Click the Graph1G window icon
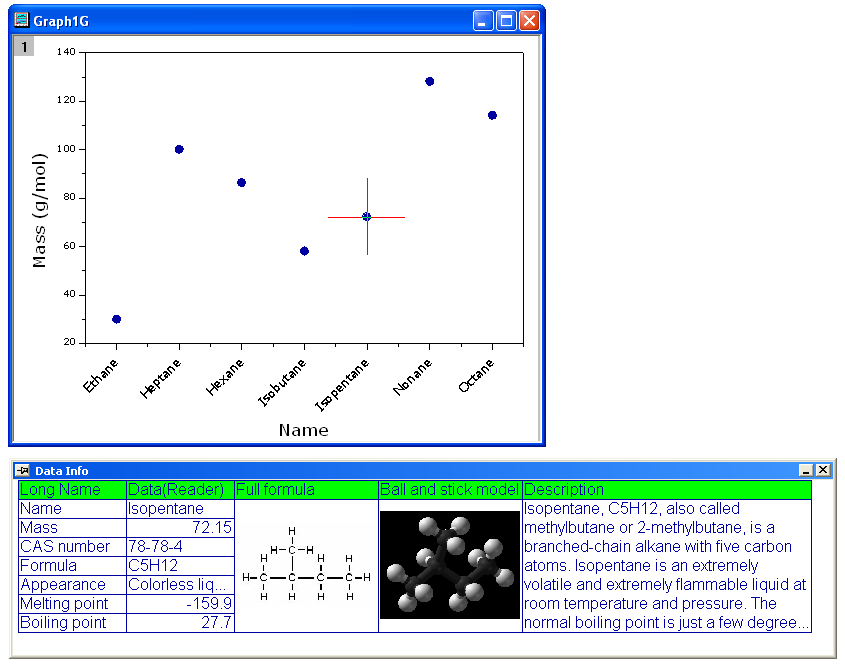Image resolution: width=845 pixels, height=668 pixels. 22,20
